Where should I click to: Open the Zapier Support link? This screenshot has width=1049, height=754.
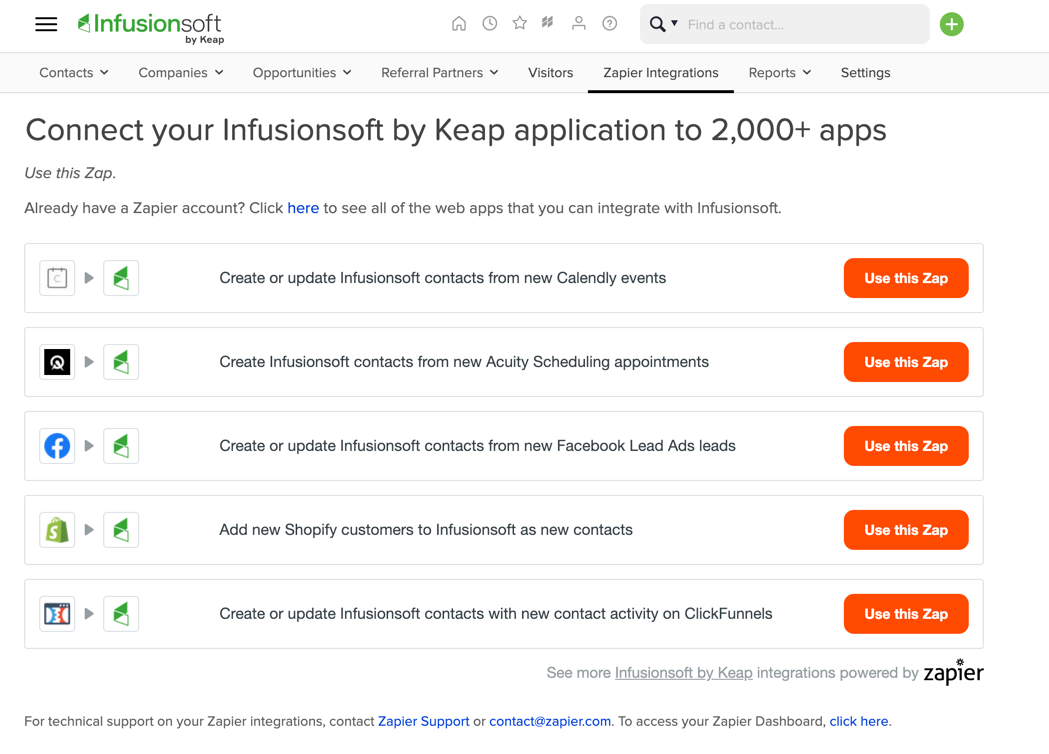423,721
